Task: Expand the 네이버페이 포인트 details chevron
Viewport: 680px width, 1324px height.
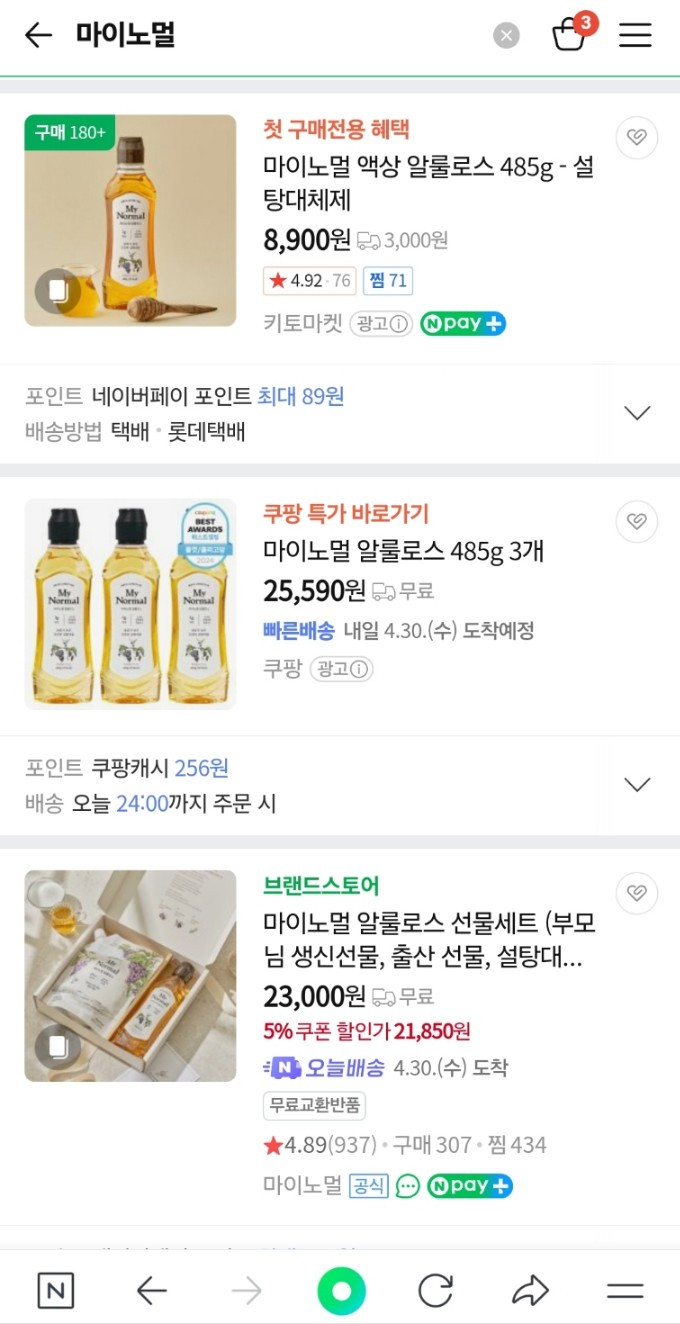Action: point(637,412)
